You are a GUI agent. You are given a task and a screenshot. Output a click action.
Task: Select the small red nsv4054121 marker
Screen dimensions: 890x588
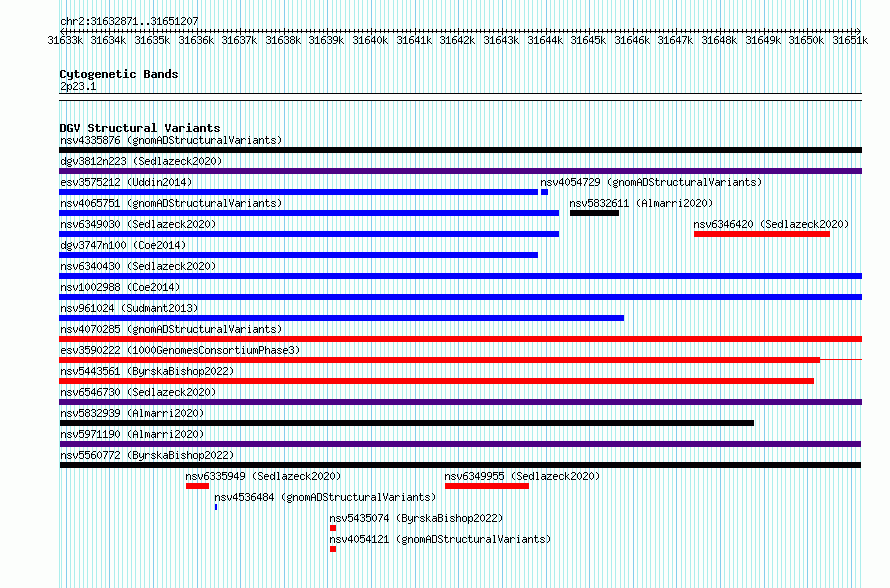[x=333, y=549]
